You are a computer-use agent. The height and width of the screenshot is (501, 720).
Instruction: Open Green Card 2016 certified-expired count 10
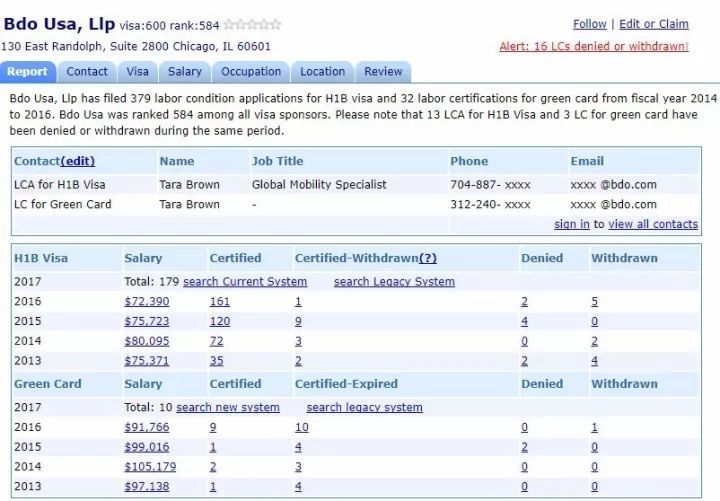[302, 428]
